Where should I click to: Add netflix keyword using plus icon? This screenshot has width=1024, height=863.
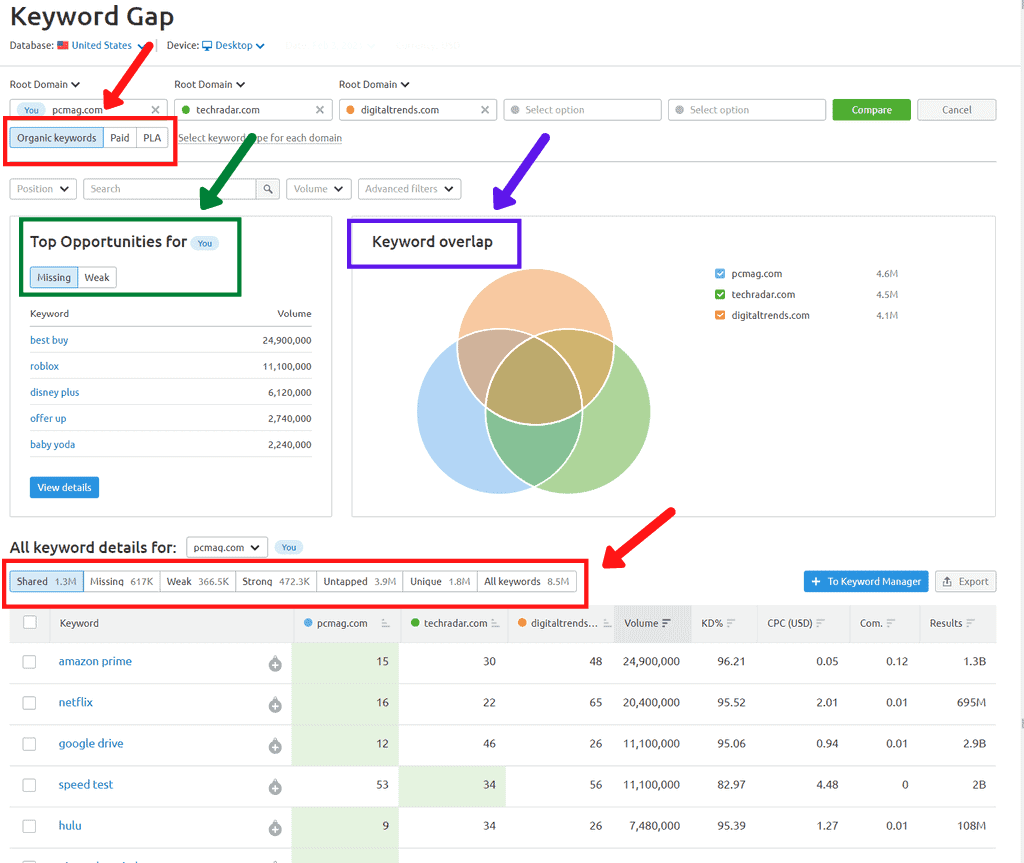tap(275, 706)
